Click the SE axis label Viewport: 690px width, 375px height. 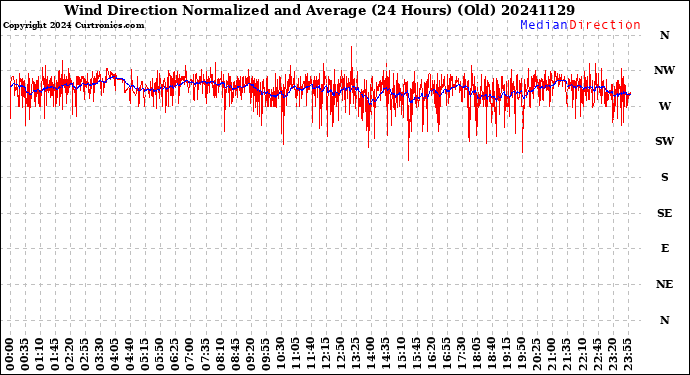pyautogui.click(x=664, y=213)
